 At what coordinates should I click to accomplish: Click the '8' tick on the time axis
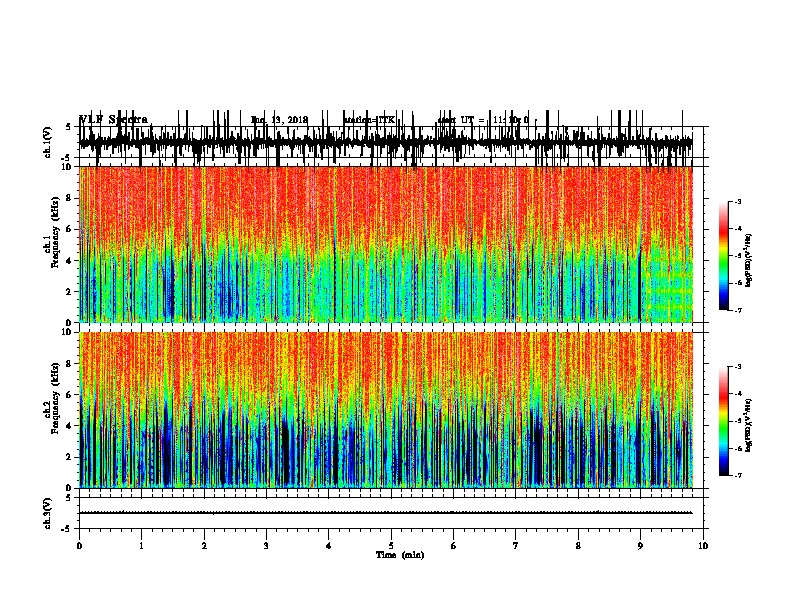(x=578, y=546)
